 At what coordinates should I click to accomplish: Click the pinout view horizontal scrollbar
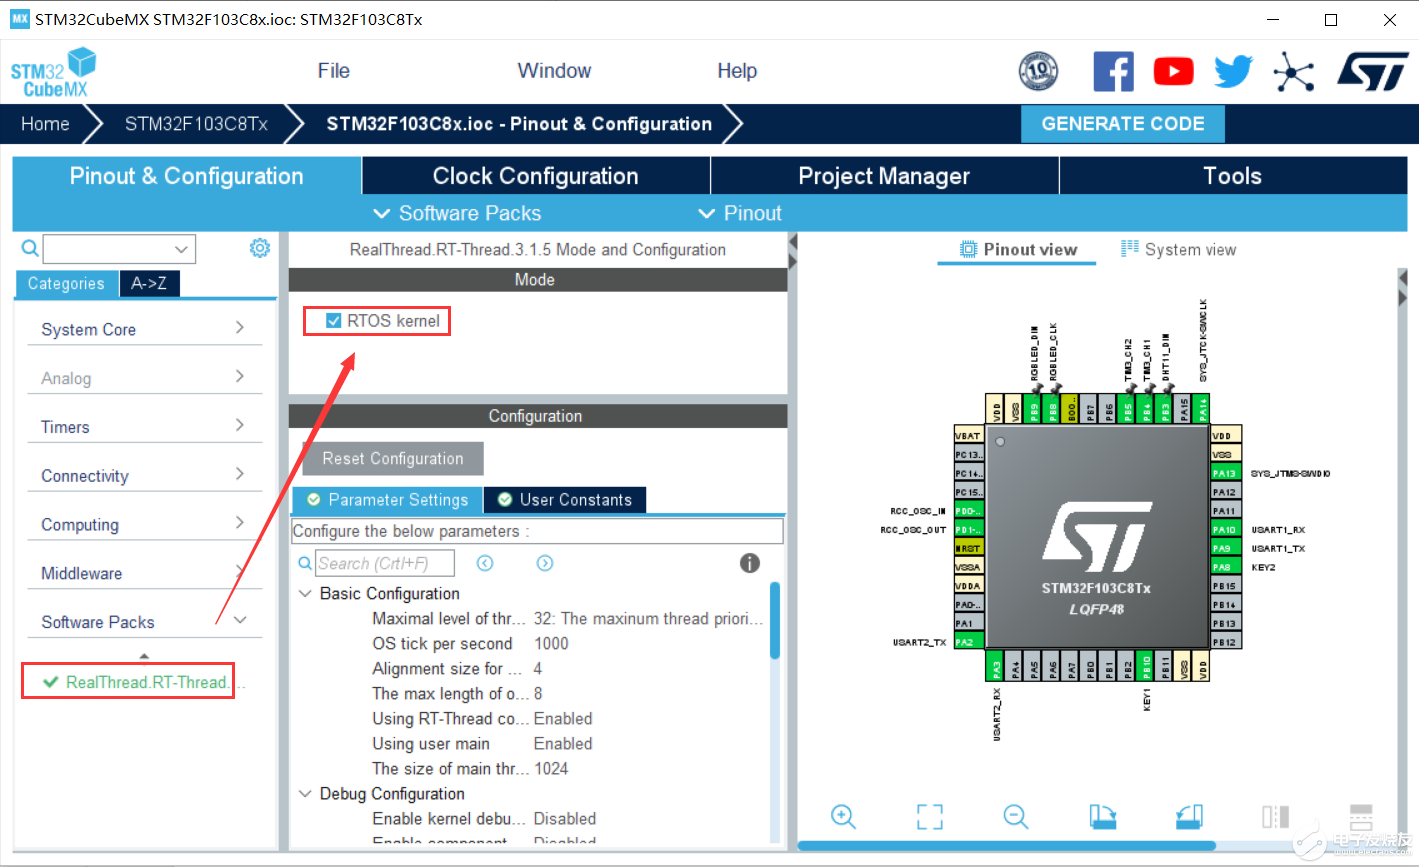point(1007,846)
